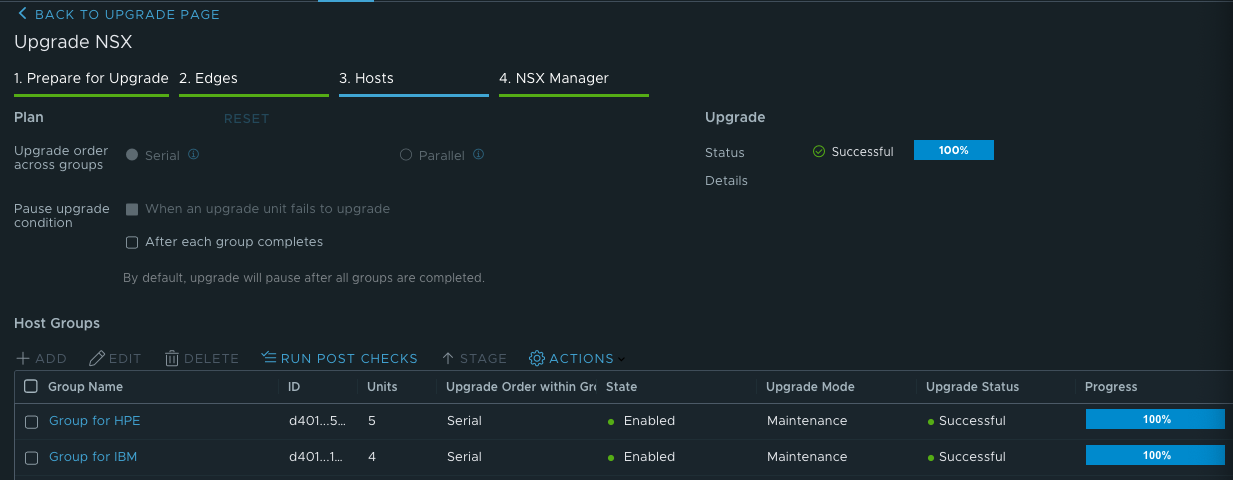Go back to upgrade page link
The width and height of the screenshot is (1233, 480).
tap(118, 14)
